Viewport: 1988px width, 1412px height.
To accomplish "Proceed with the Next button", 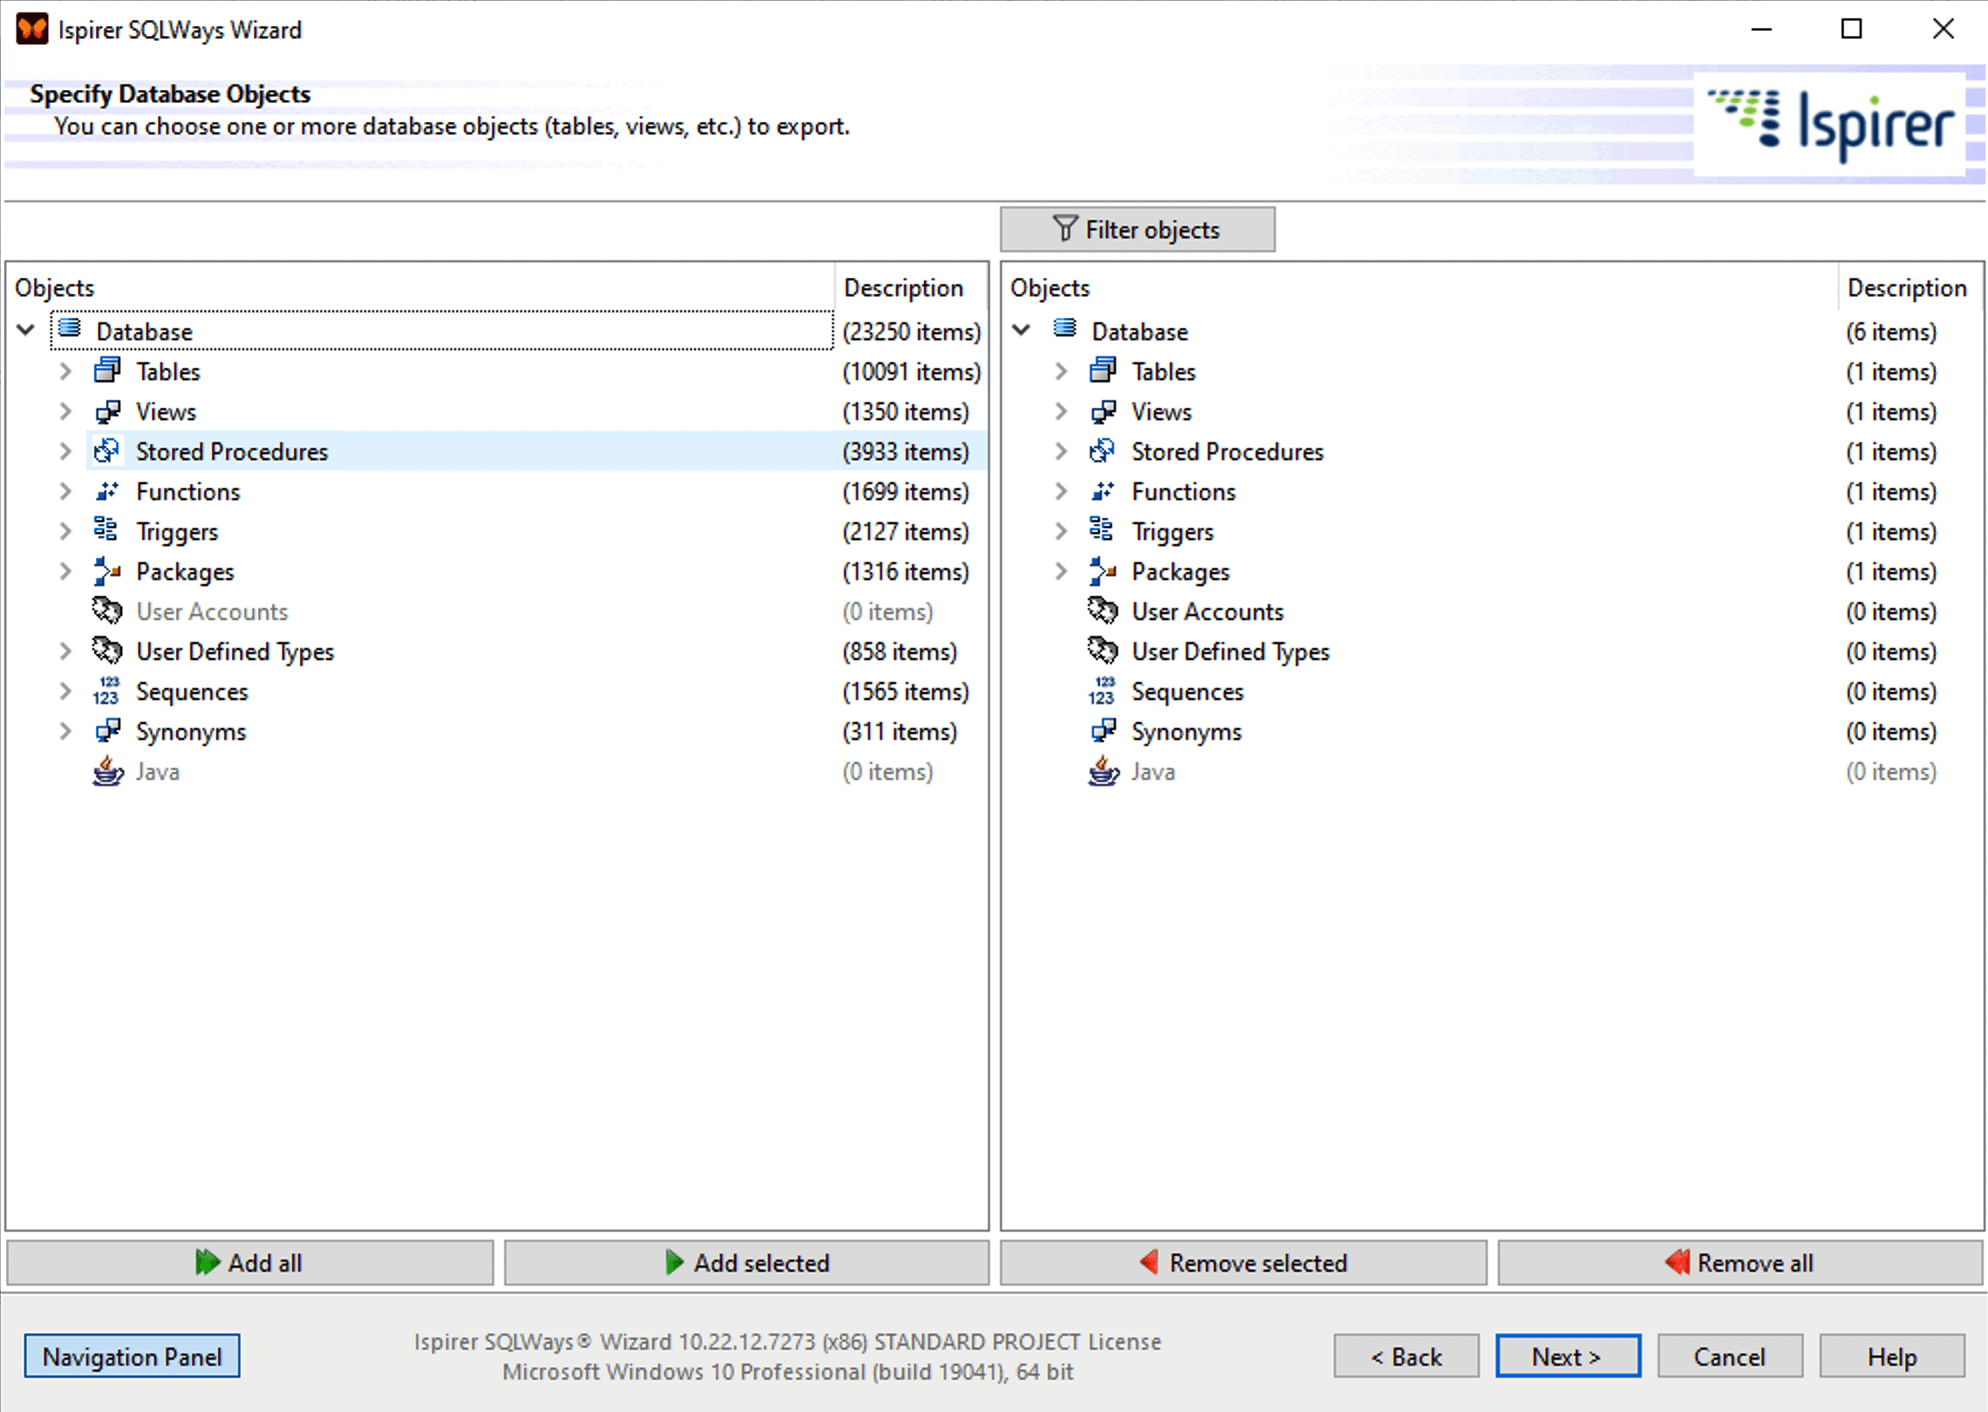I will tap(1568, 1356).
